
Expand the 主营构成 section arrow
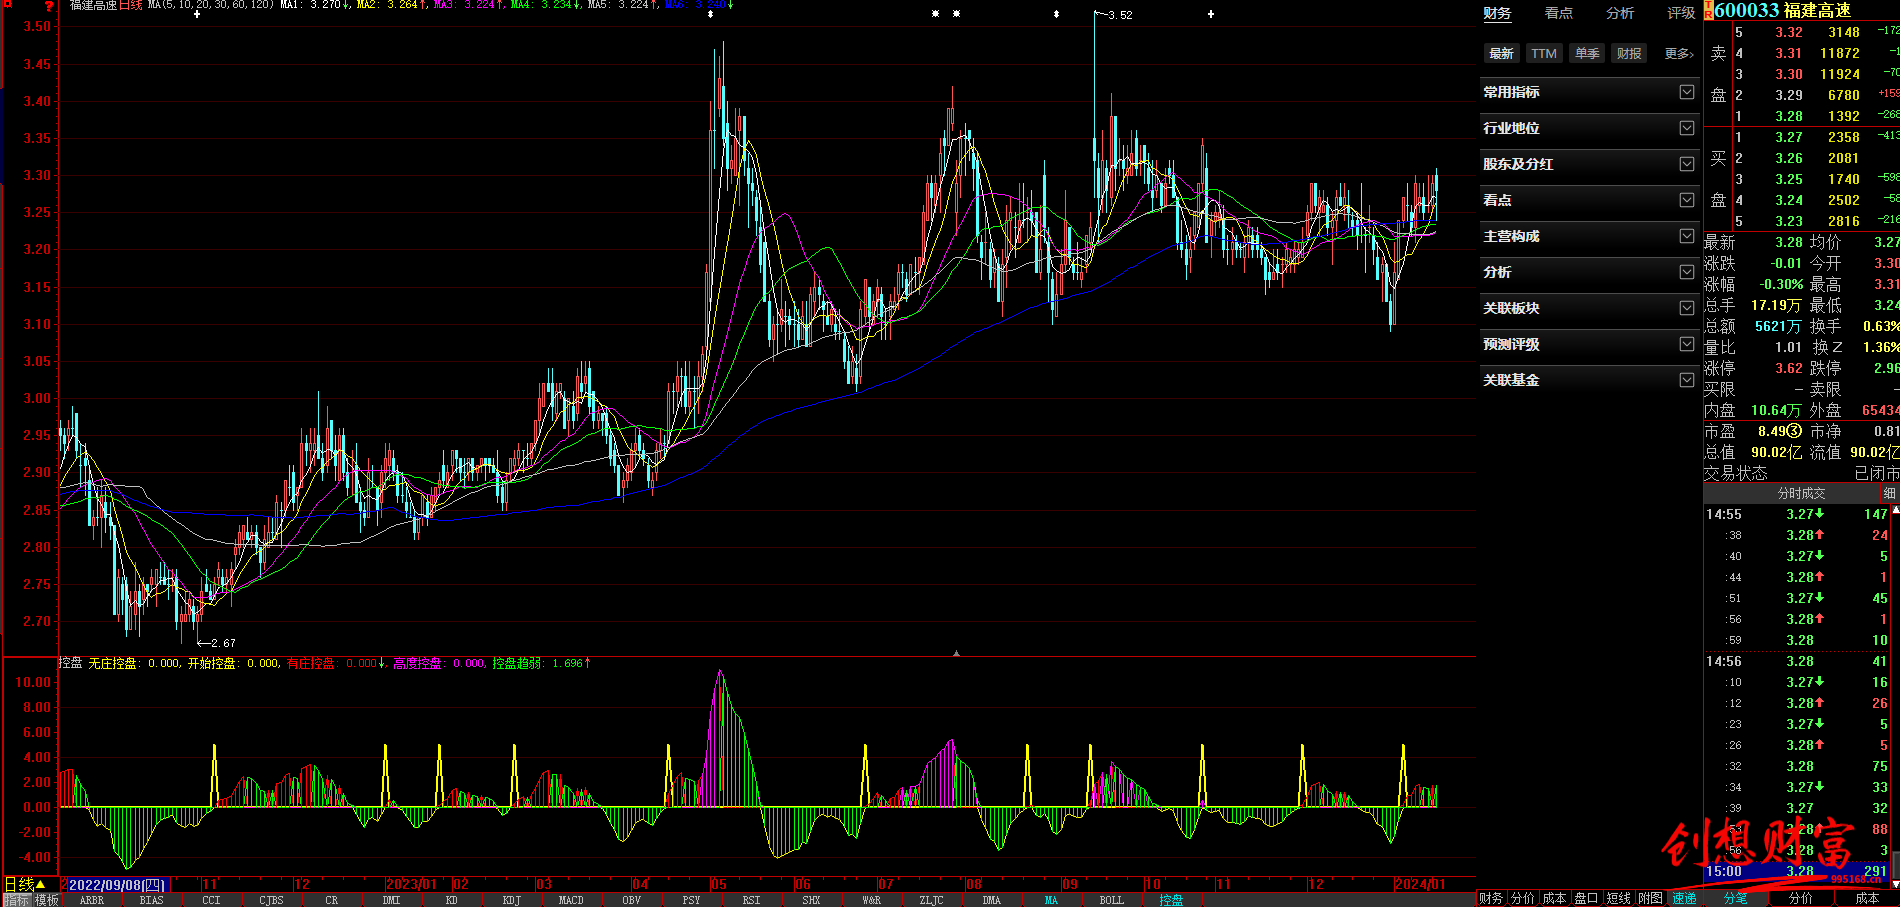pyautogui.click(x=1687, y=236)
